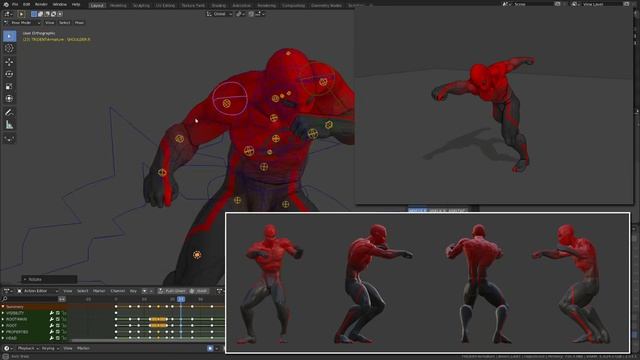Switch to the Modeling workspace tab
Screen dimensions: 640x360
pos(118,5)
